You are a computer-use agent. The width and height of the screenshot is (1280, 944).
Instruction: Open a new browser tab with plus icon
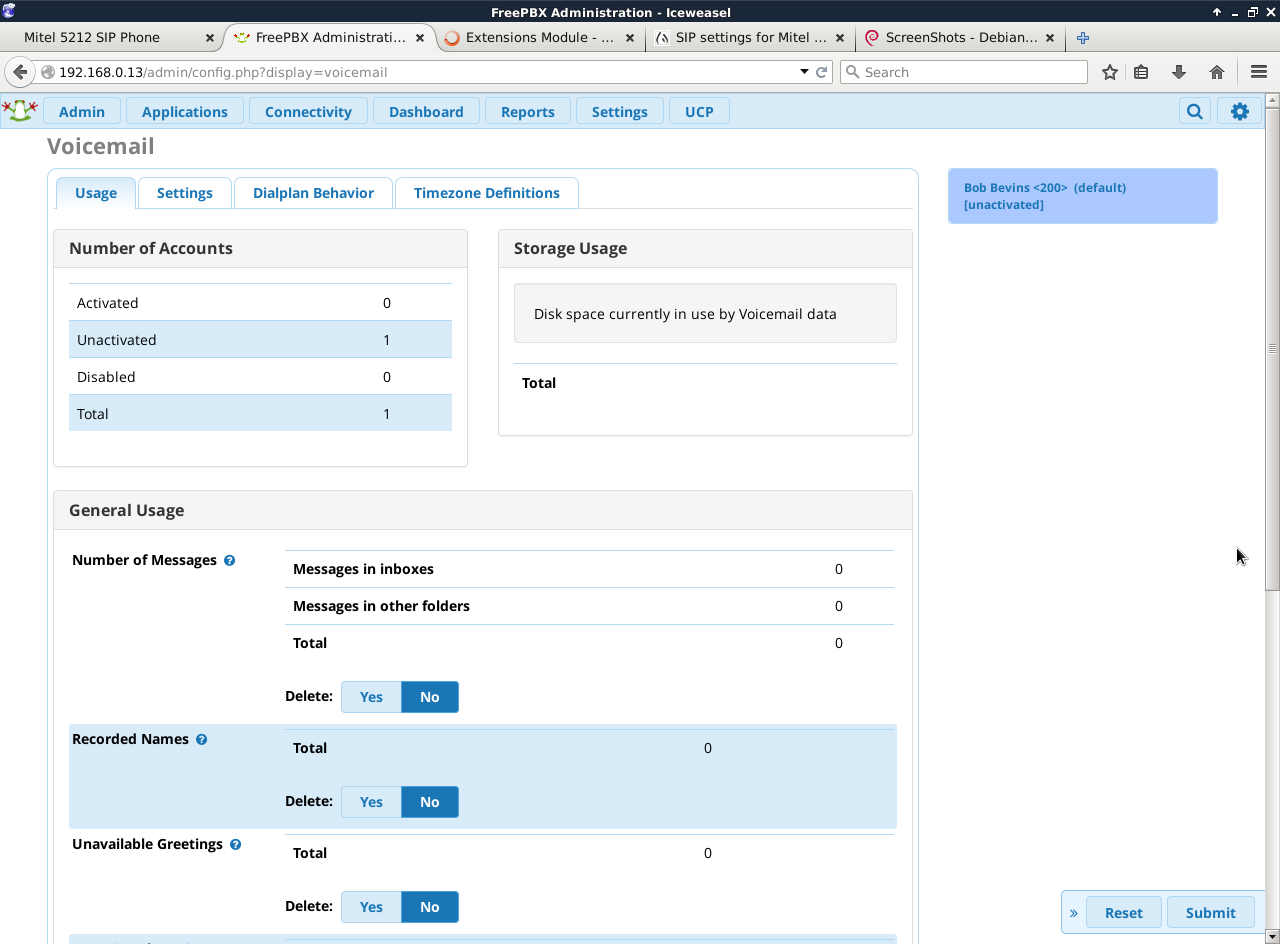[x=1083, y=37]
